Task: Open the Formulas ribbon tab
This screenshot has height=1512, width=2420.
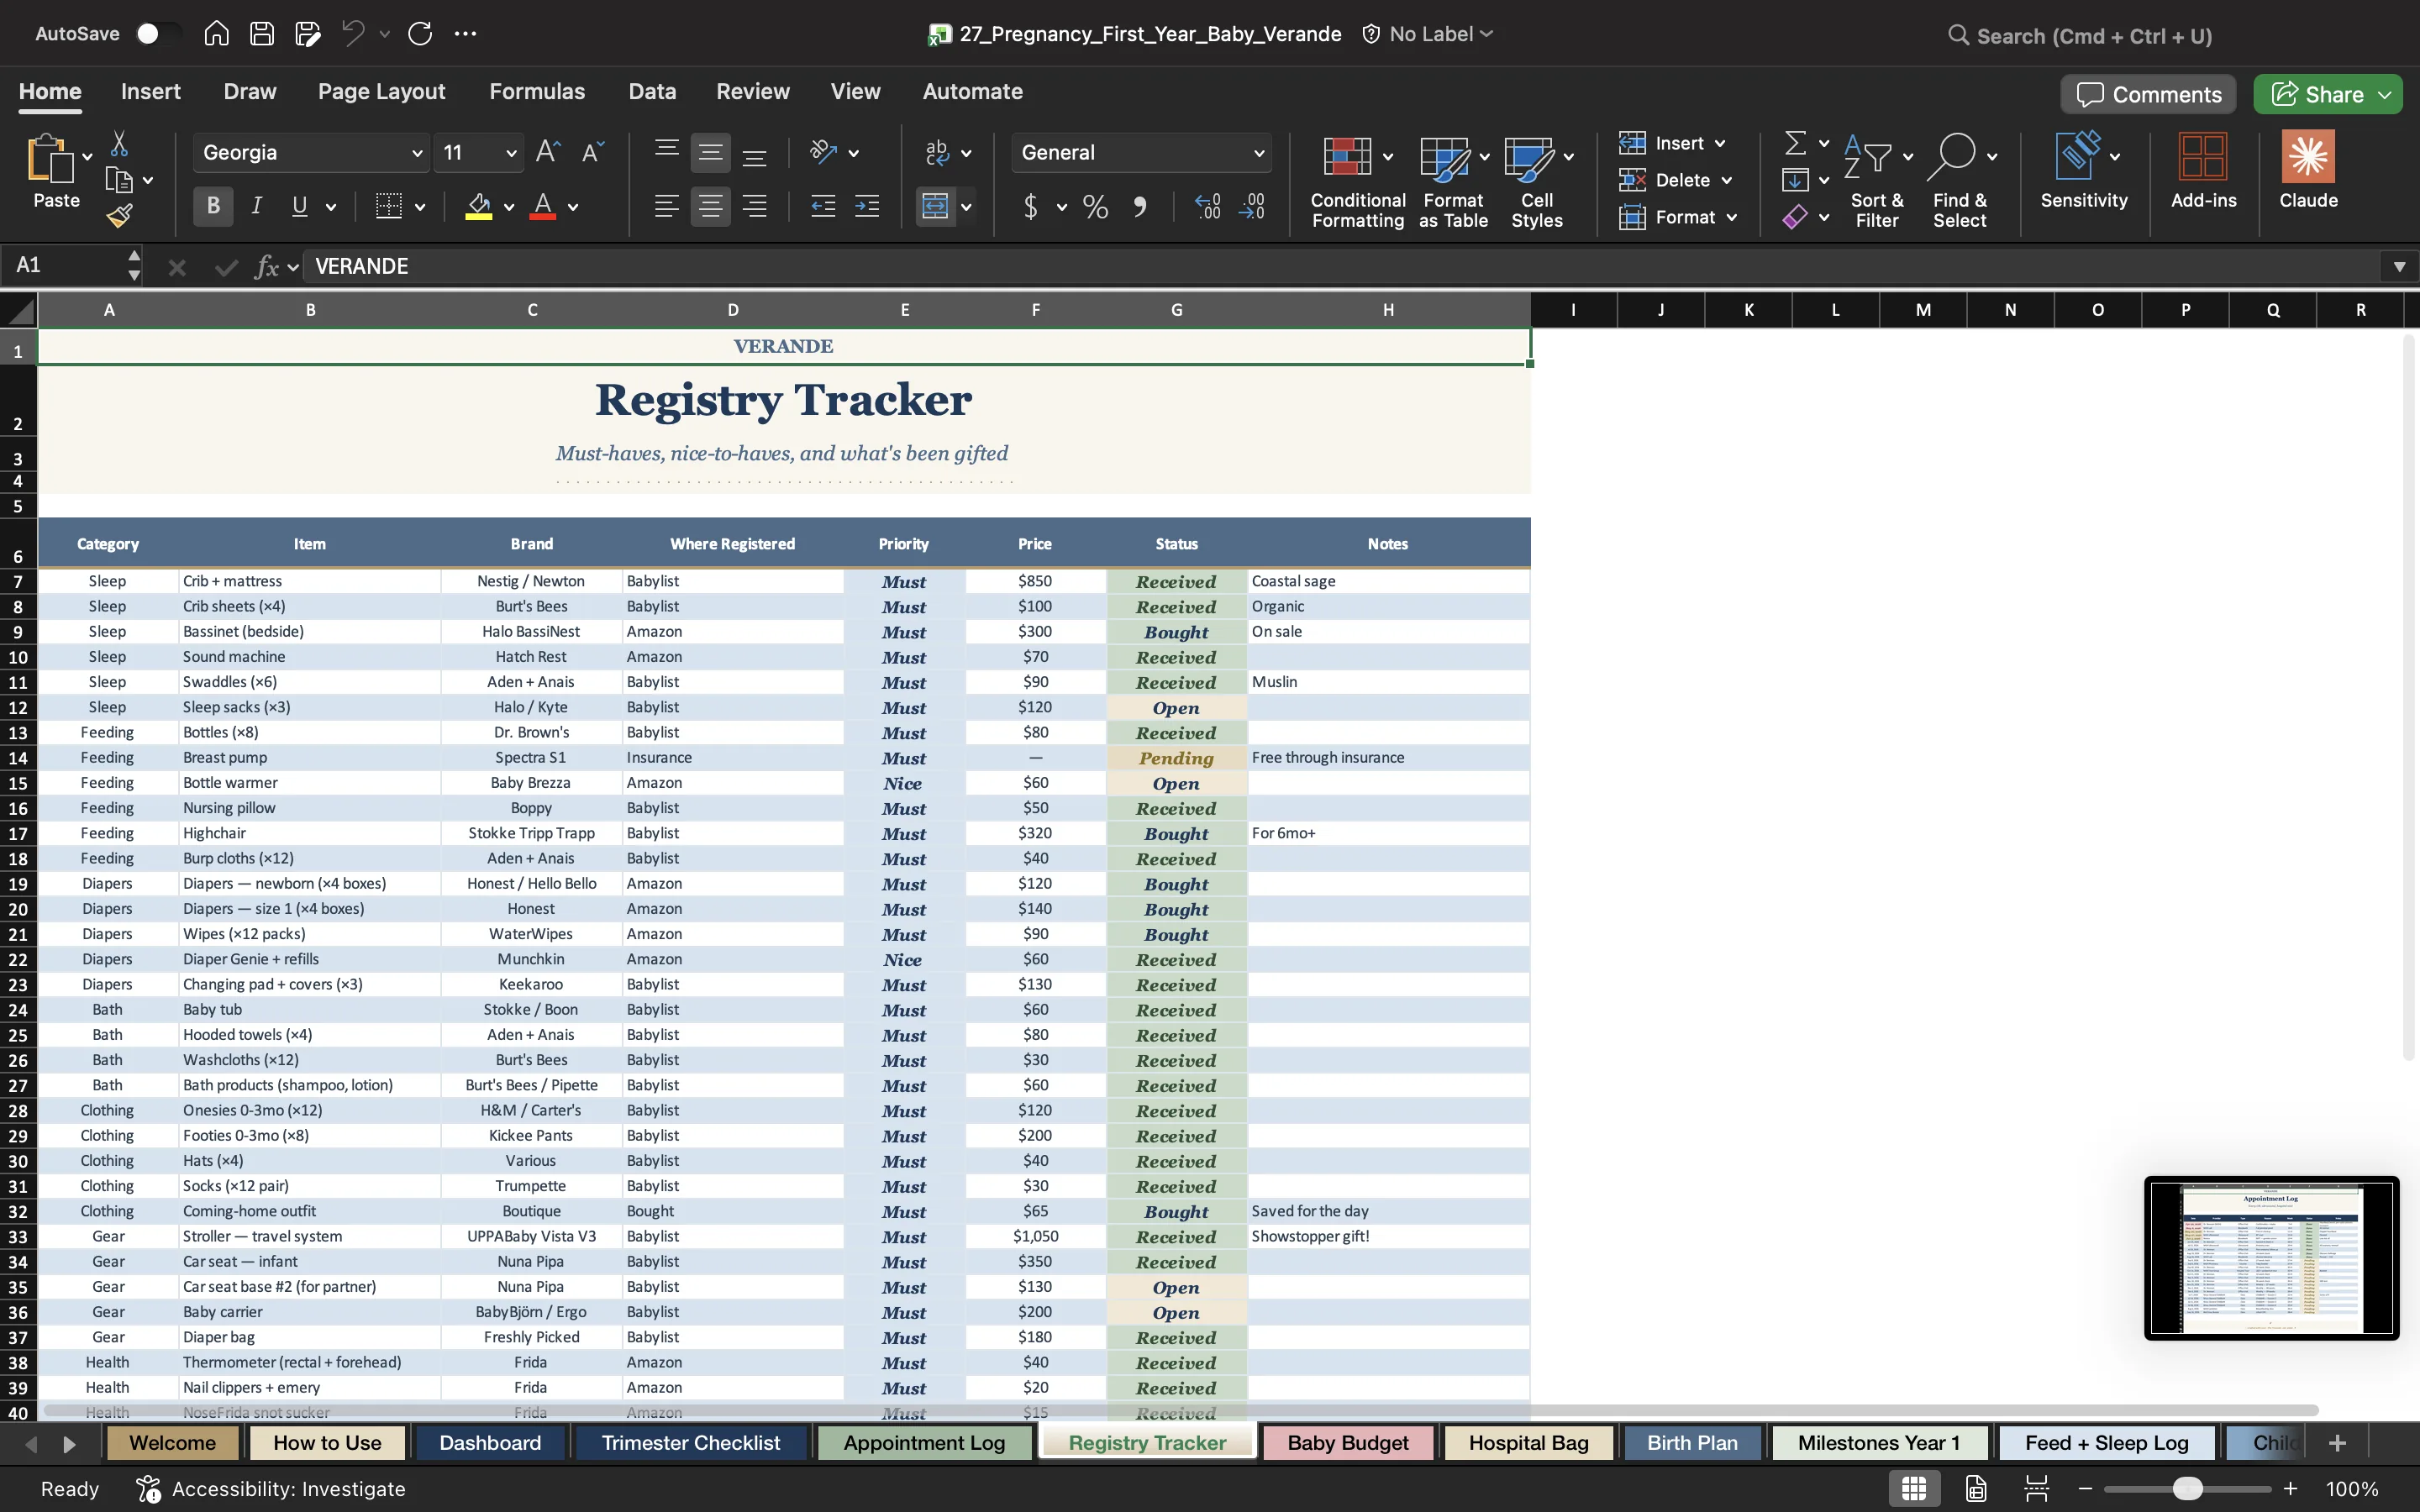Action: (x=537, y=91)
